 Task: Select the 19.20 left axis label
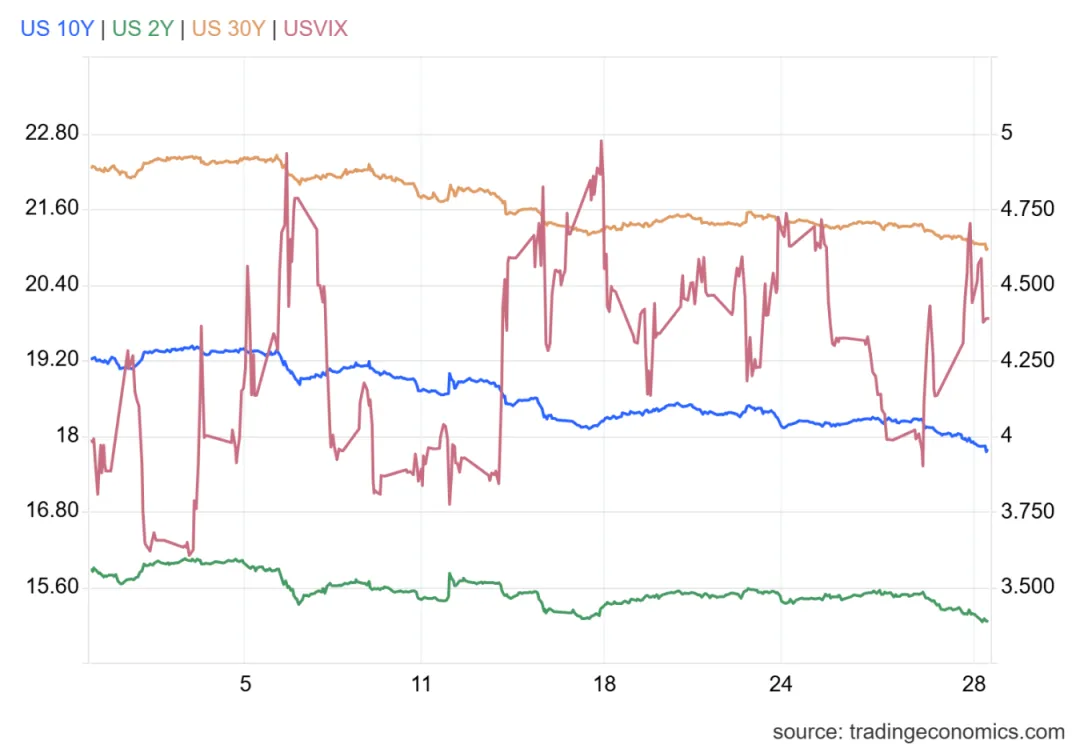(x=51, y=360)
